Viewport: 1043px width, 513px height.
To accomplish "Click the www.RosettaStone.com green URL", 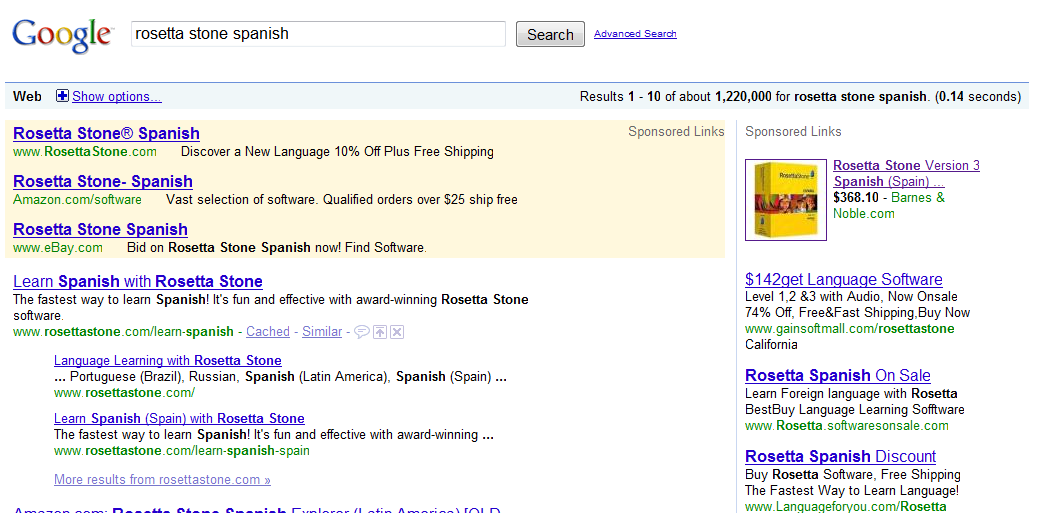I will (x=85, y=152).
